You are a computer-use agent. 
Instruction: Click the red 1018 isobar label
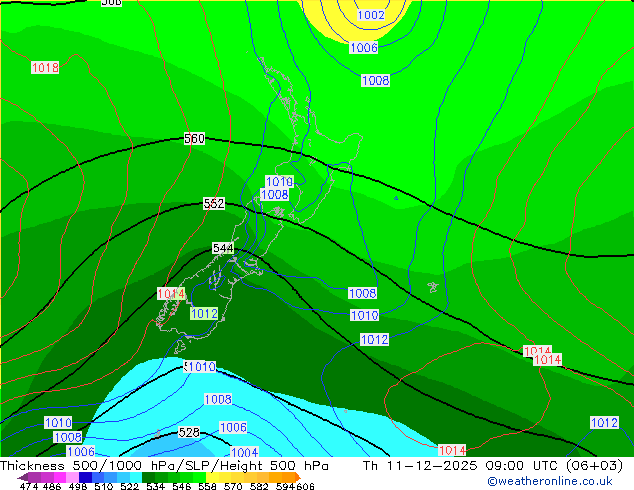click(x=45, y=67)
